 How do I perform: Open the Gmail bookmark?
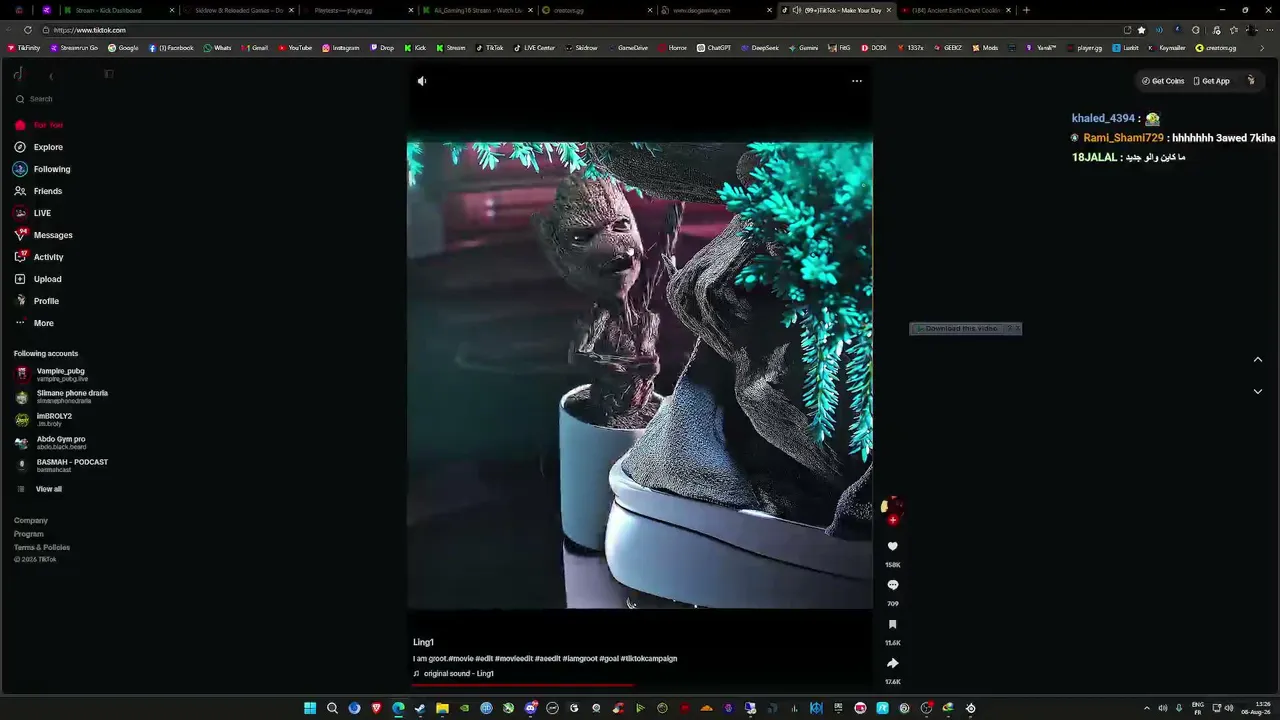(254, 48)
